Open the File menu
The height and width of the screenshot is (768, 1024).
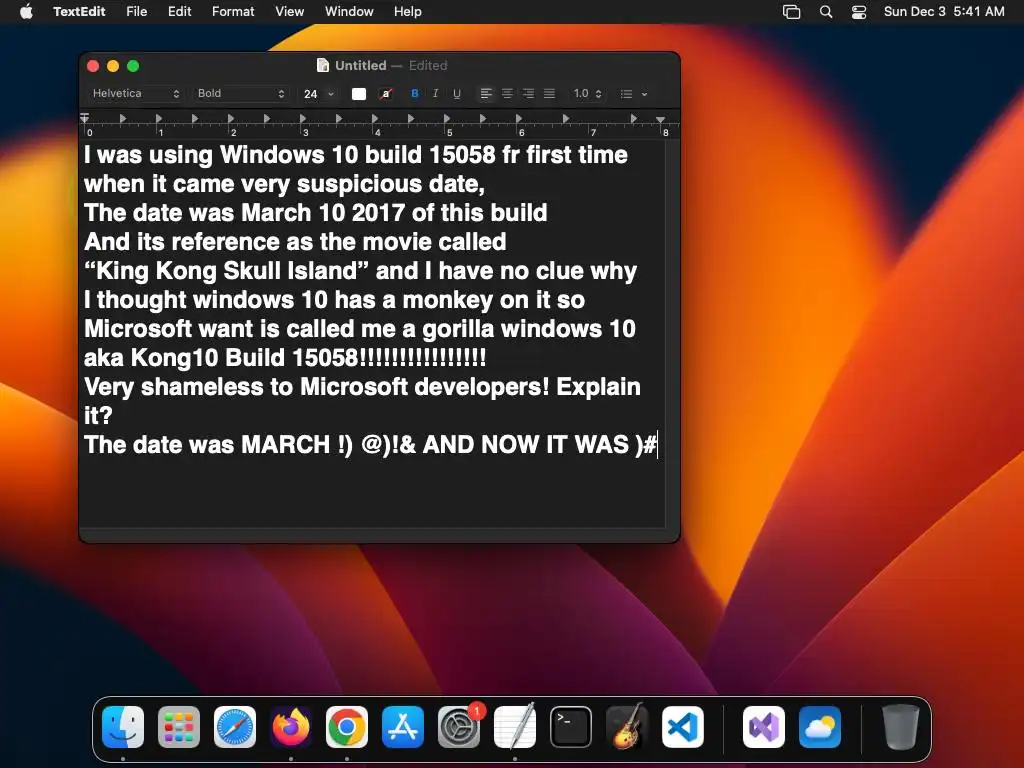coord(136,12)
